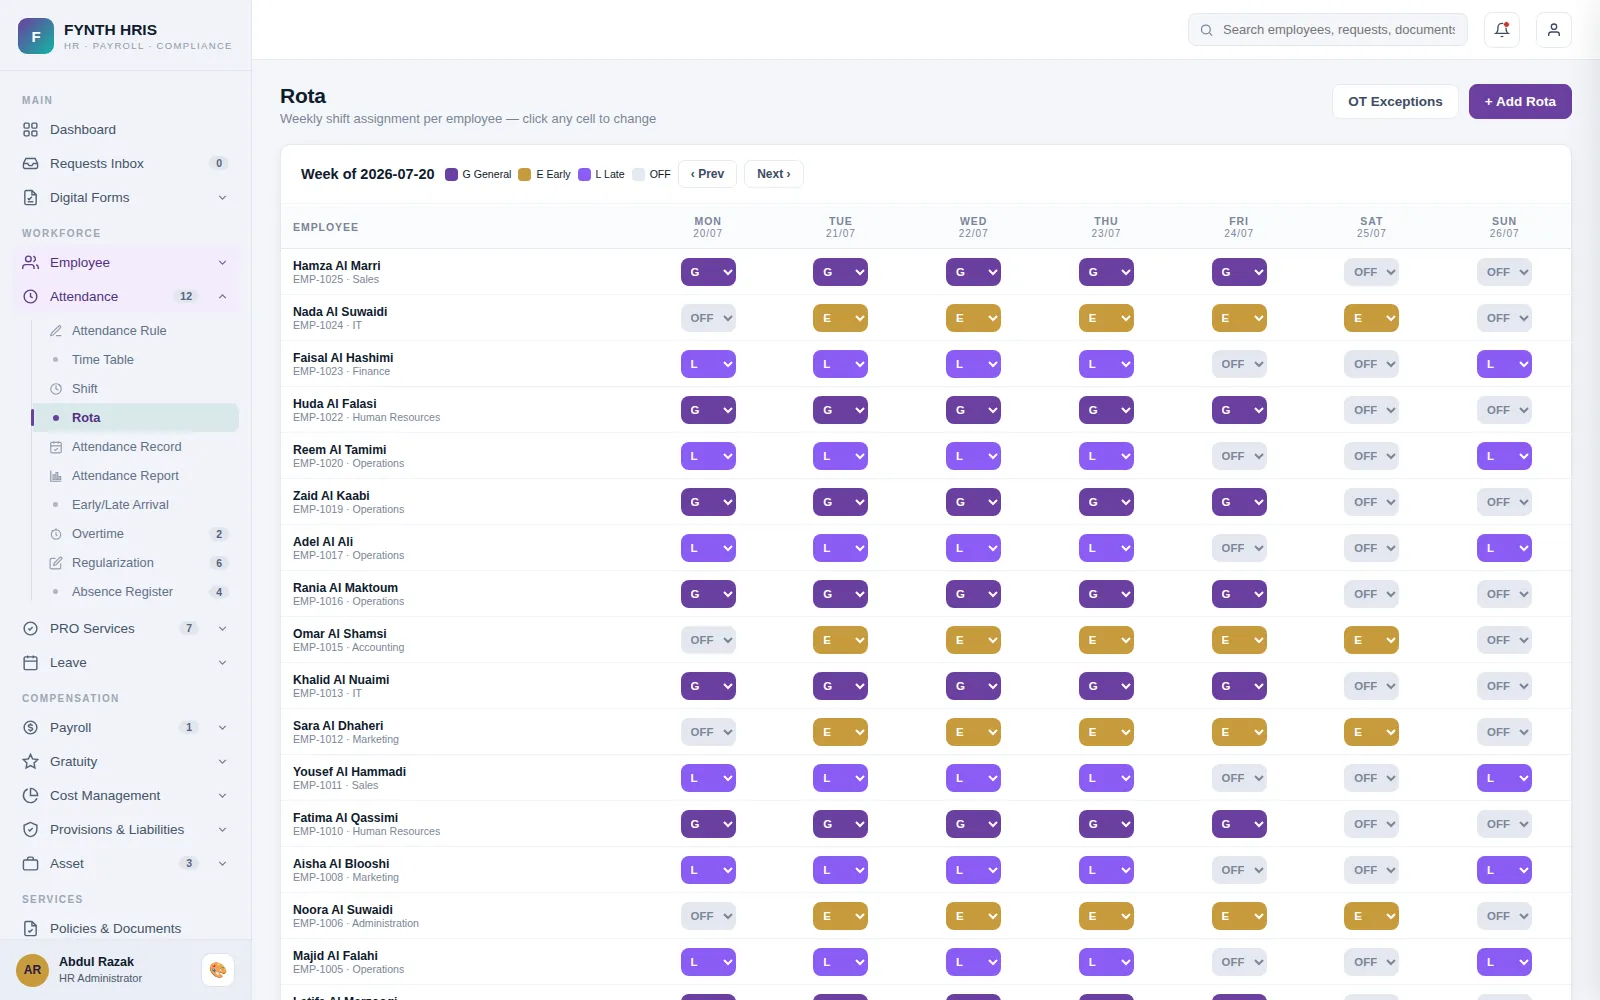The width and height of the screenshot is (1600, 1000).
Task: Click the search magnifier icon
Action: pos(1207,30)
